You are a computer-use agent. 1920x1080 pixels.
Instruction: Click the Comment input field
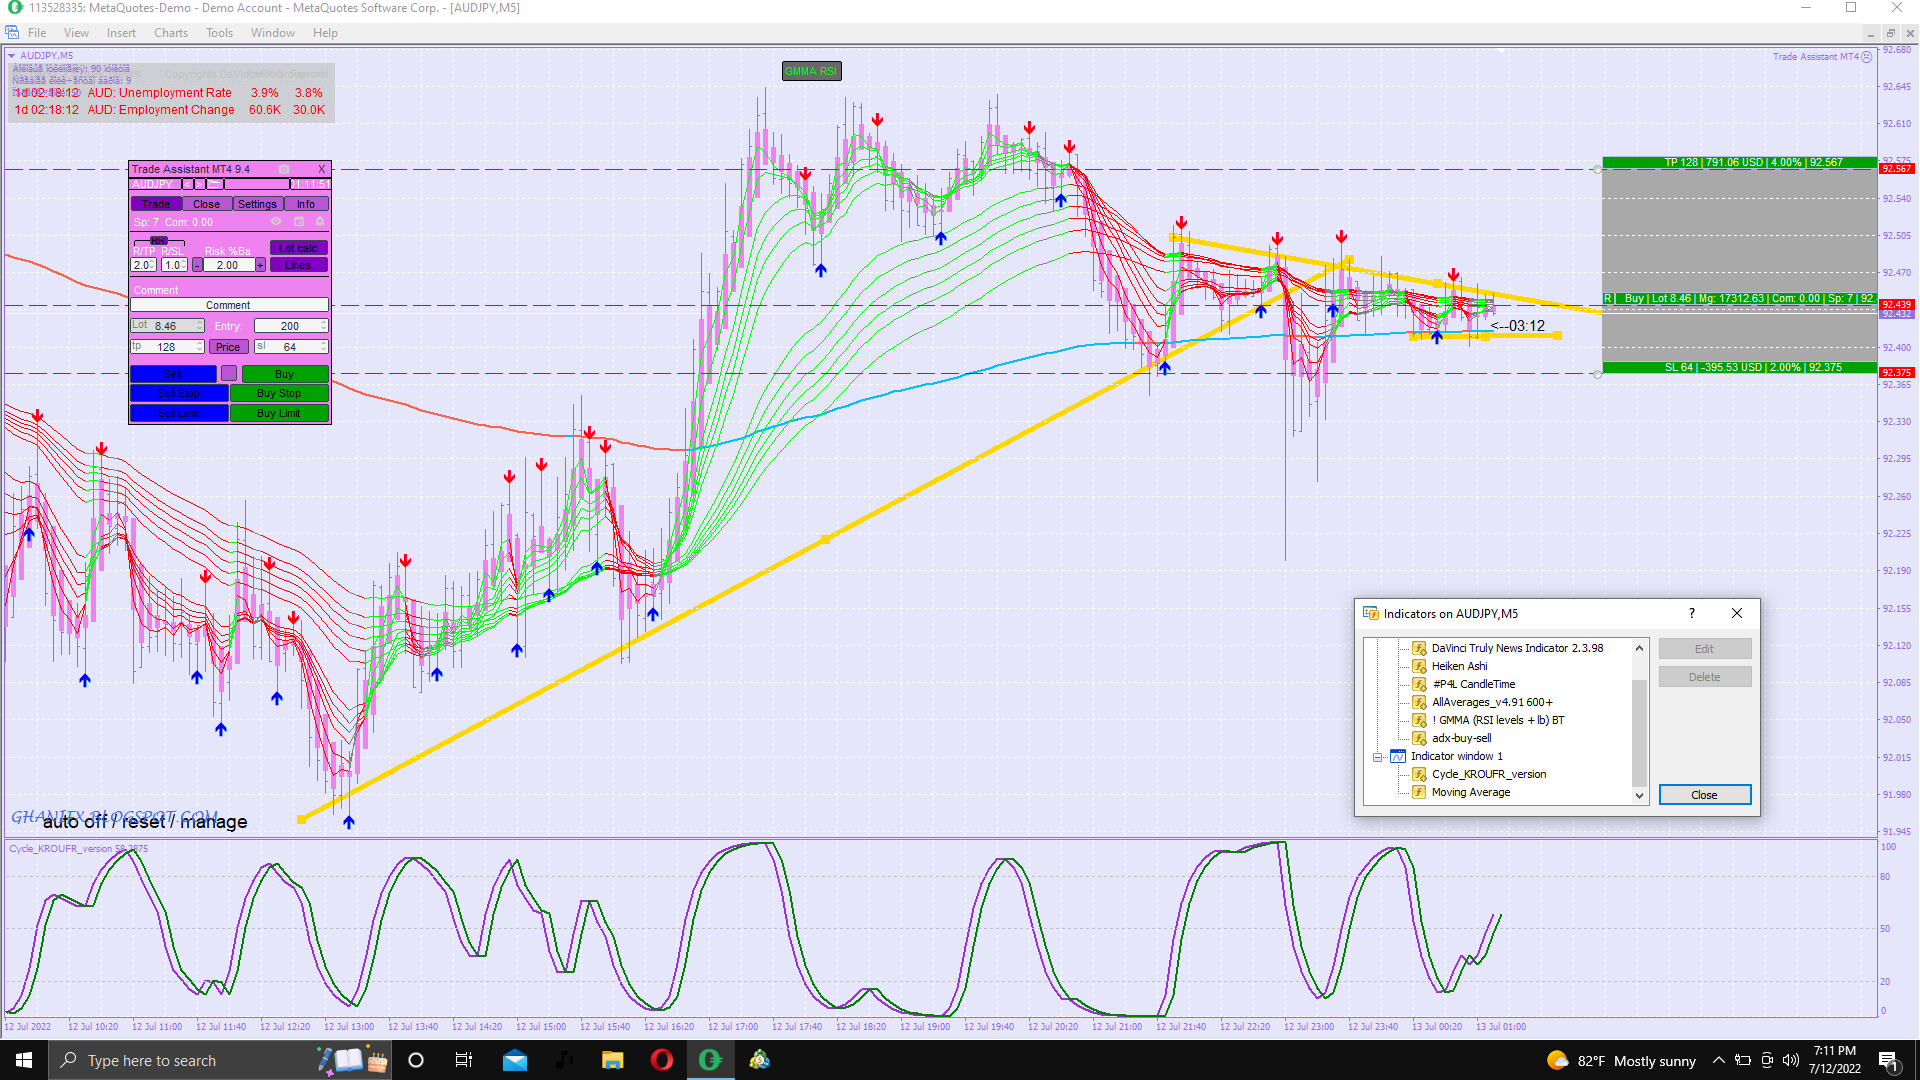(229, 305)
